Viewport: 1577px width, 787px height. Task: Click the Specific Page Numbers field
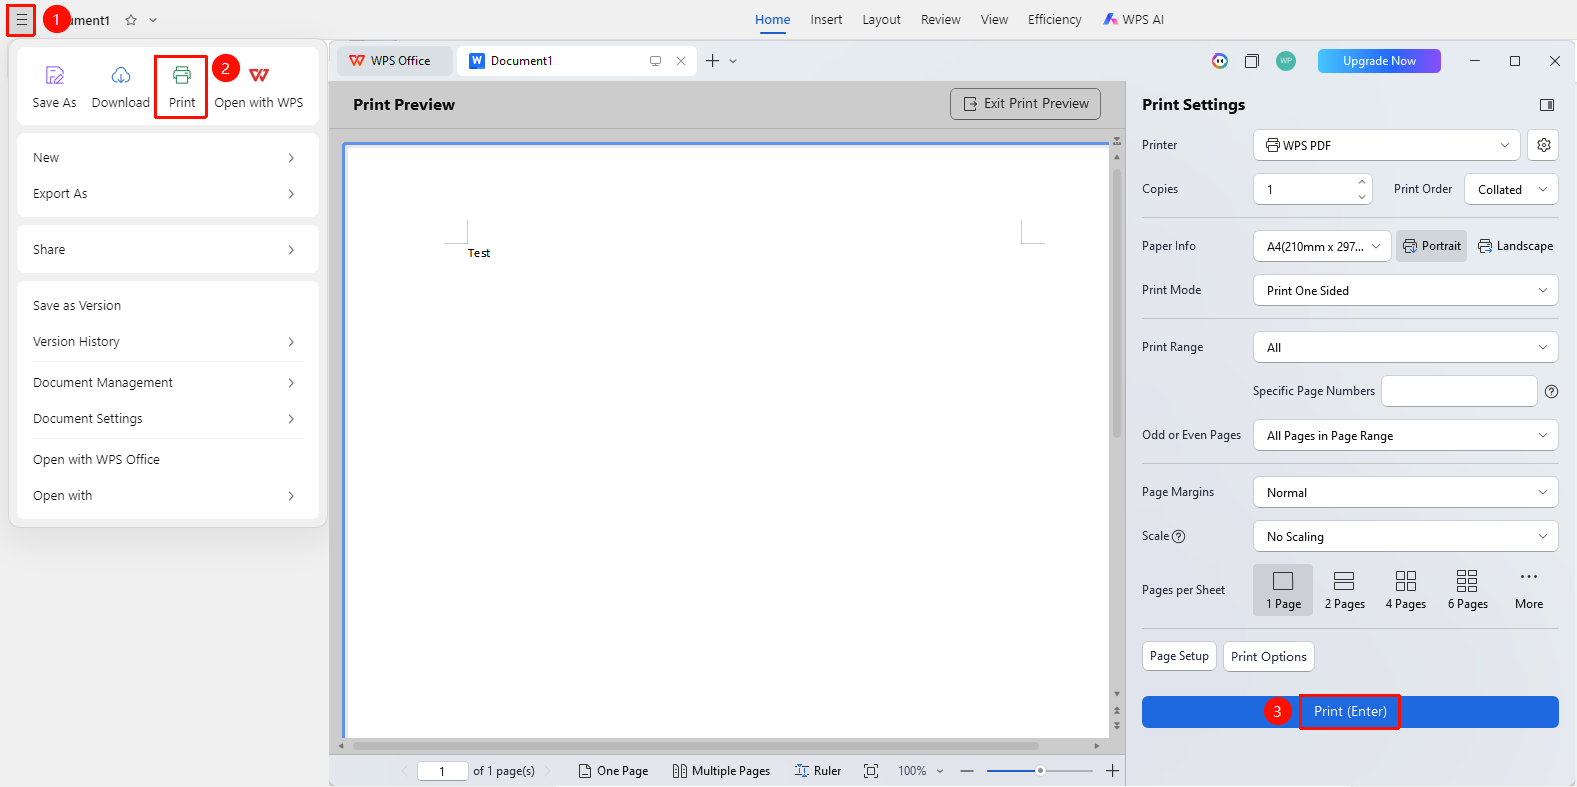pyautogui.click(x=1459, y=391)
